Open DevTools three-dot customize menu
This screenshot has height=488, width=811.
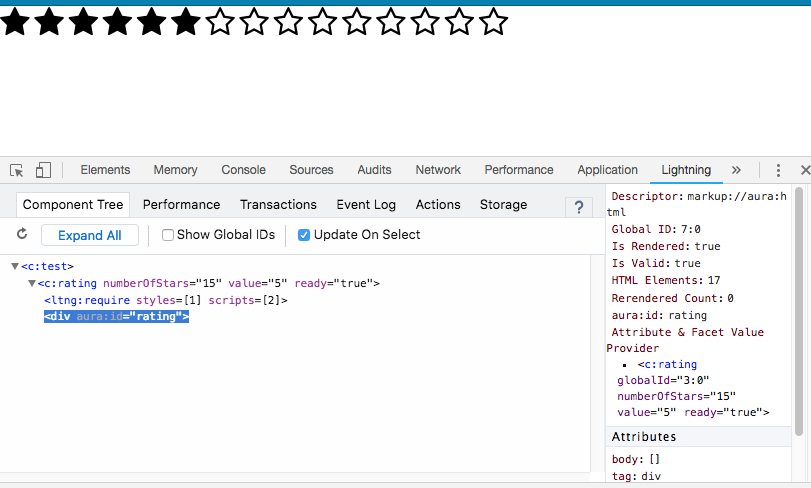click(778, 170)
